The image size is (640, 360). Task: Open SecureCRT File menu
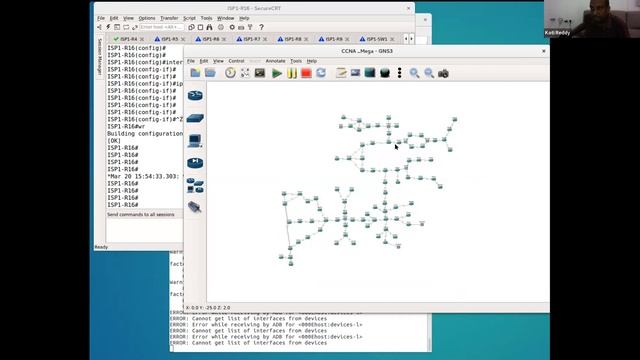pos(101,18)
